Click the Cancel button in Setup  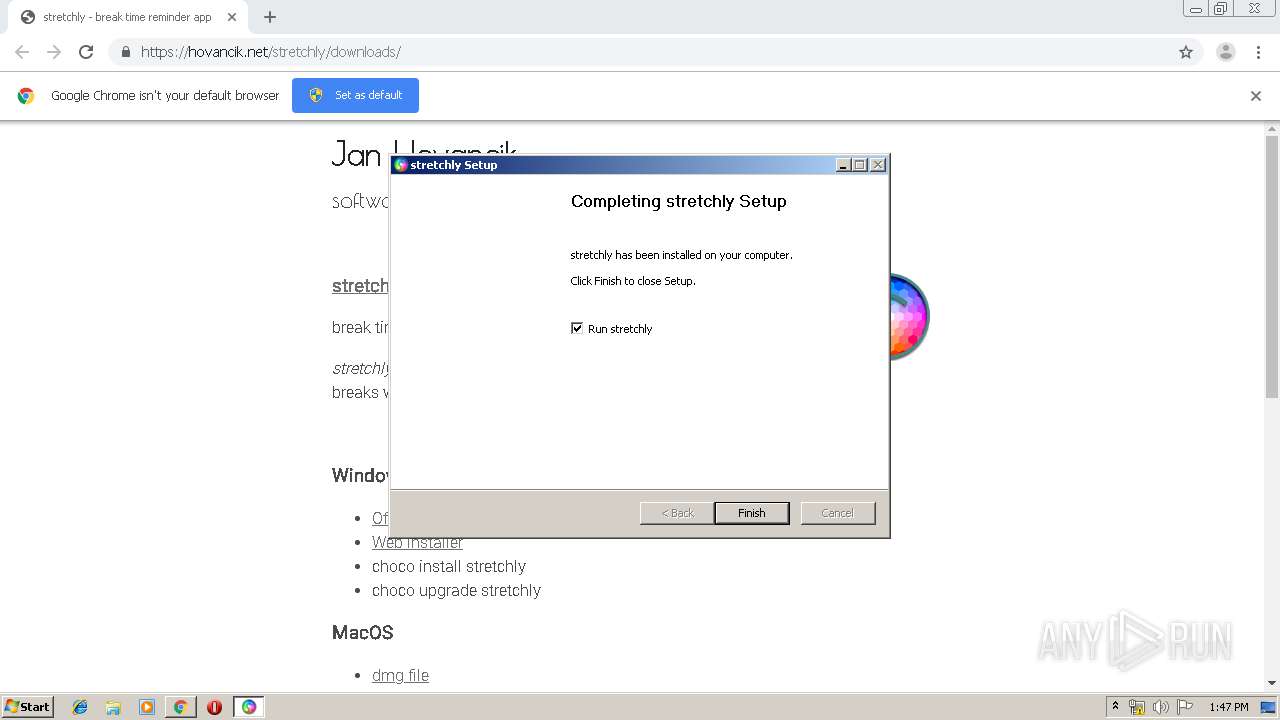[x=838, y=513]
